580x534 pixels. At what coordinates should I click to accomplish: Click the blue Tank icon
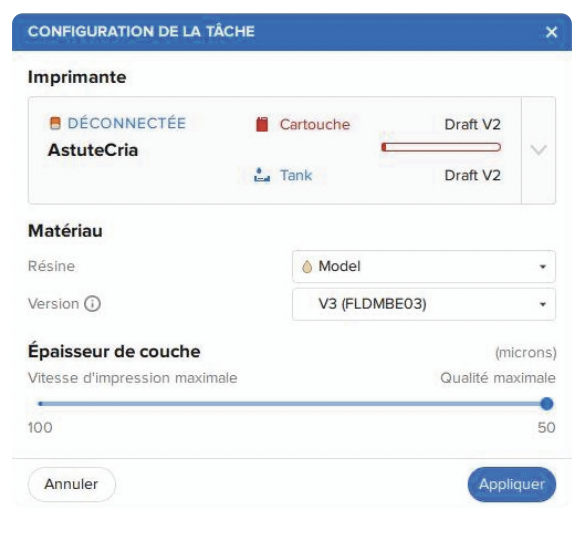[x=262, y=175]
